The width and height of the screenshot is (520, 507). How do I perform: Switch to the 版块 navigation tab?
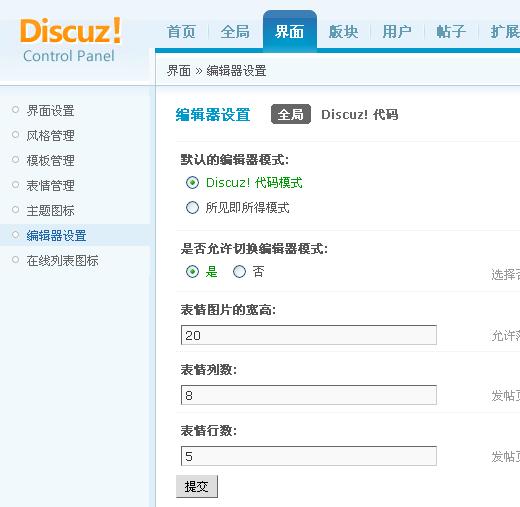coord(343,32)
